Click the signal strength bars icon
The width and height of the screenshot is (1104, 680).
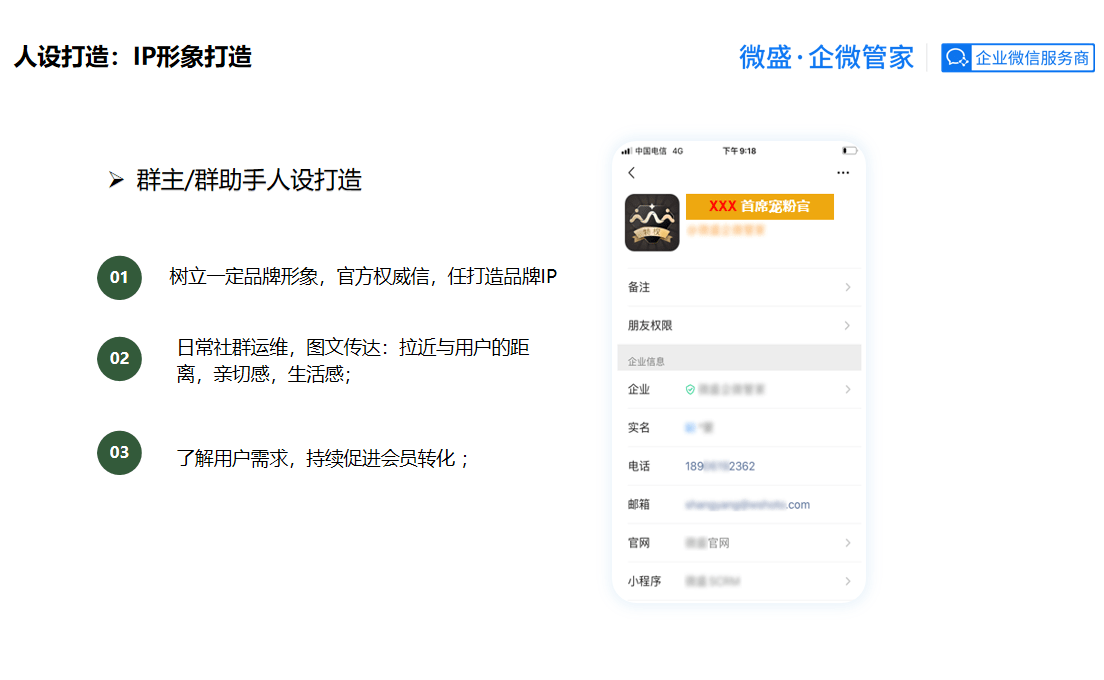[x=626, y=151]
